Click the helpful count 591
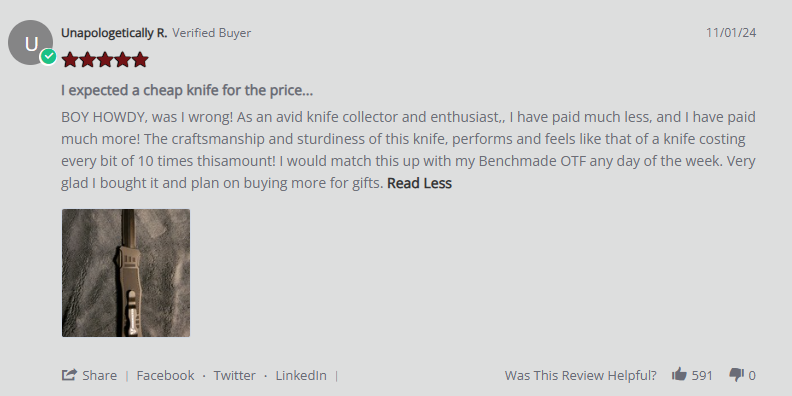This screenshot has height=396, width=792. click(x=702, y=375)
